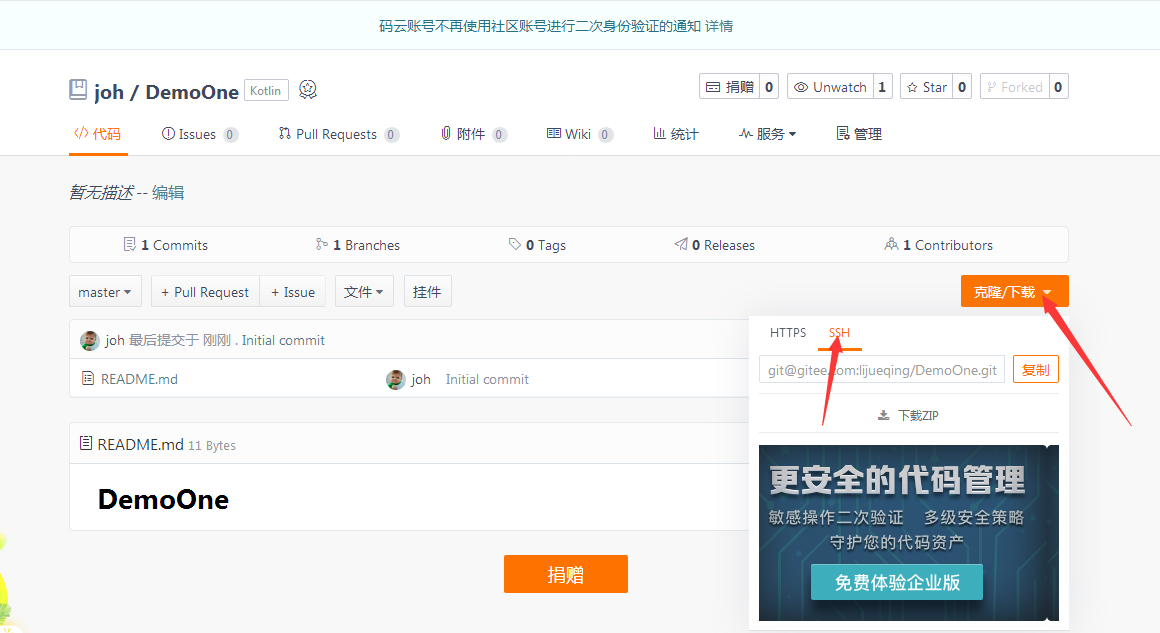Expand the 文件 file dropdown
Viewport: 1160px width, 633px height.
tap(364, 291)
